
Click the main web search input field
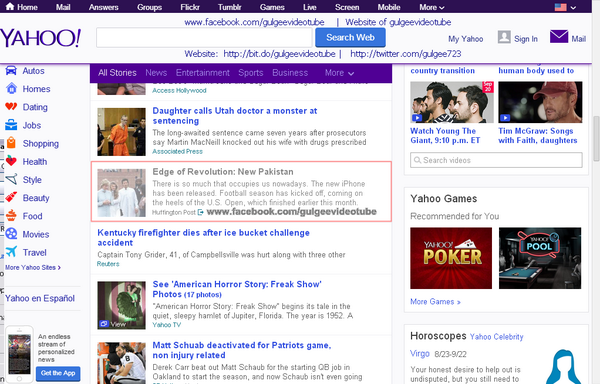tap(204, 37)
